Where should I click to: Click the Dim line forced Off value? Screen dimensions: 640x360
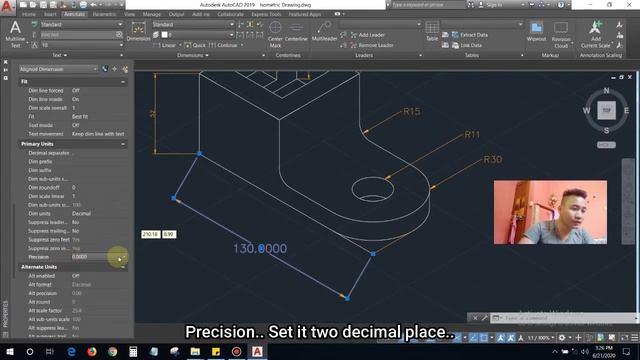pyautogui.click(x=76, y=91)
